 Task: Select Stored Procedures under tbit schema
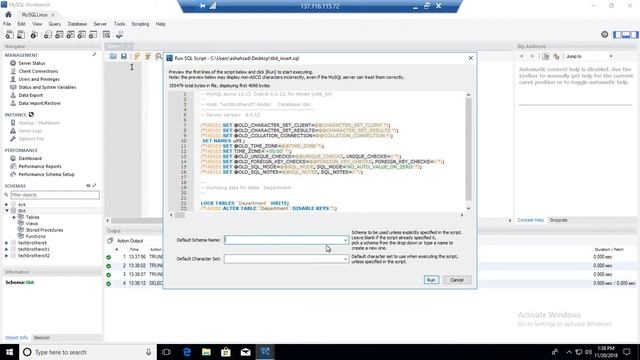pos(44,230)
